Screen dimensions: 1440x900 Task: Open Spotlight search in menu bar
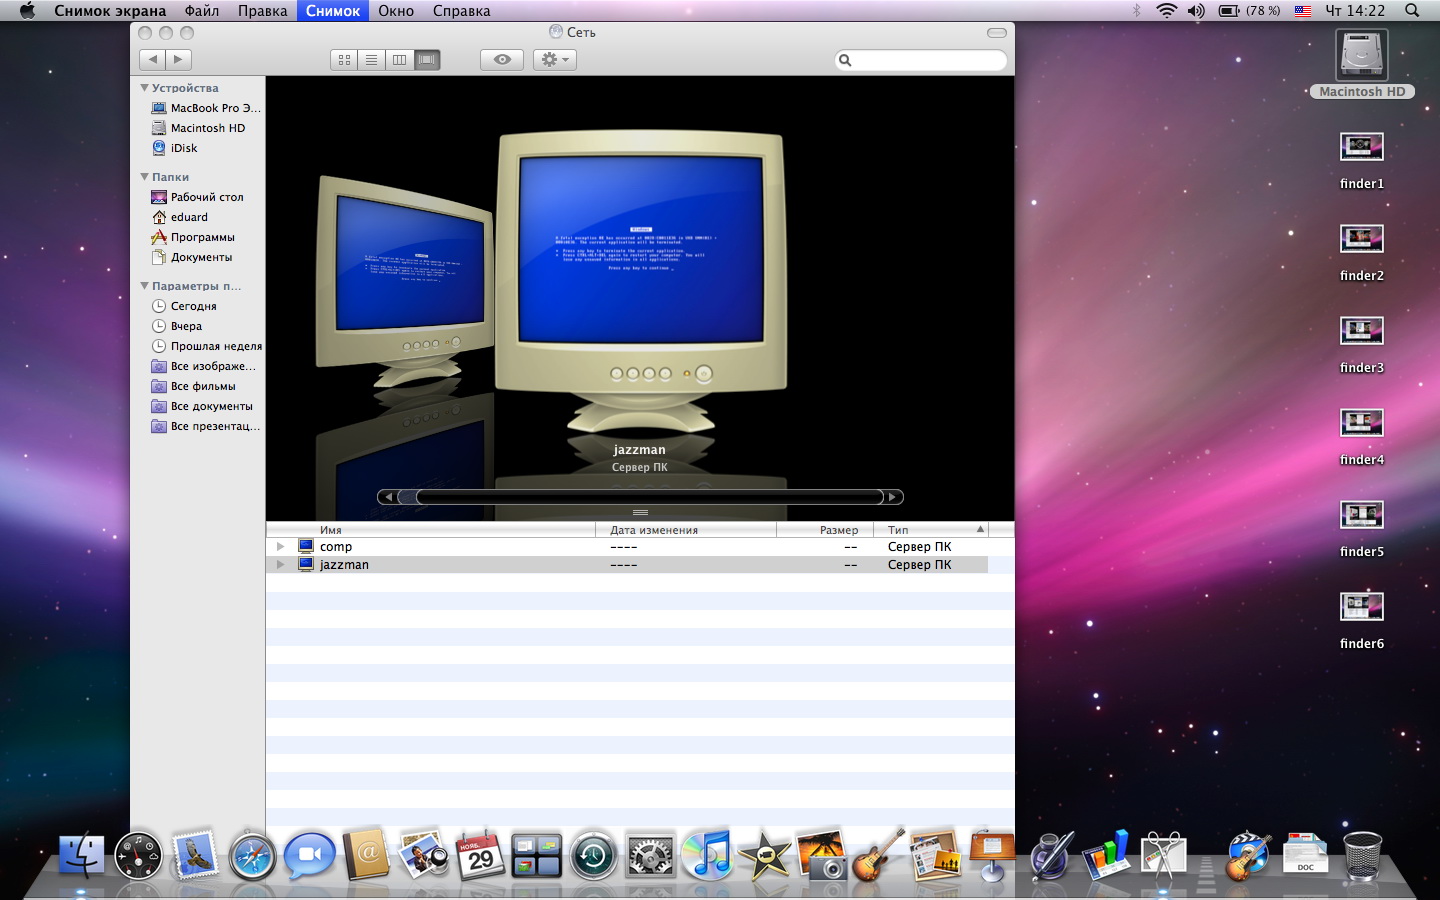(x=1412, y=11)
